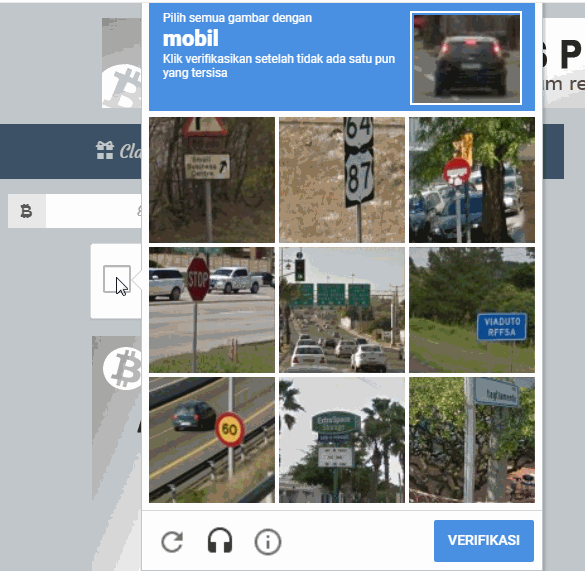The image size is (585, 571).
Task: Click the Bitcoin symbol beside the input field
Action: [26, 211]
